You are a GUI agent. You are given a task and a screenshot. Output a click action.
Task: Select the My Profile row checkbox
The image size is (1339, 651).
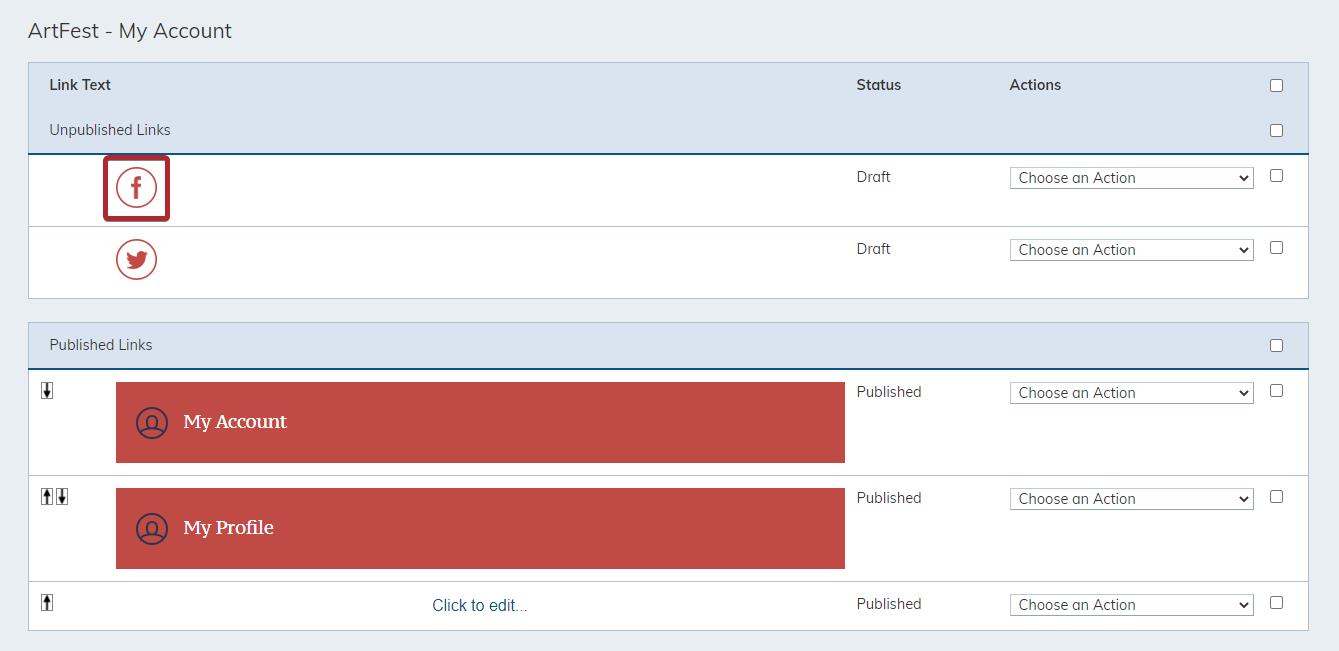[x=1276, y=497]
